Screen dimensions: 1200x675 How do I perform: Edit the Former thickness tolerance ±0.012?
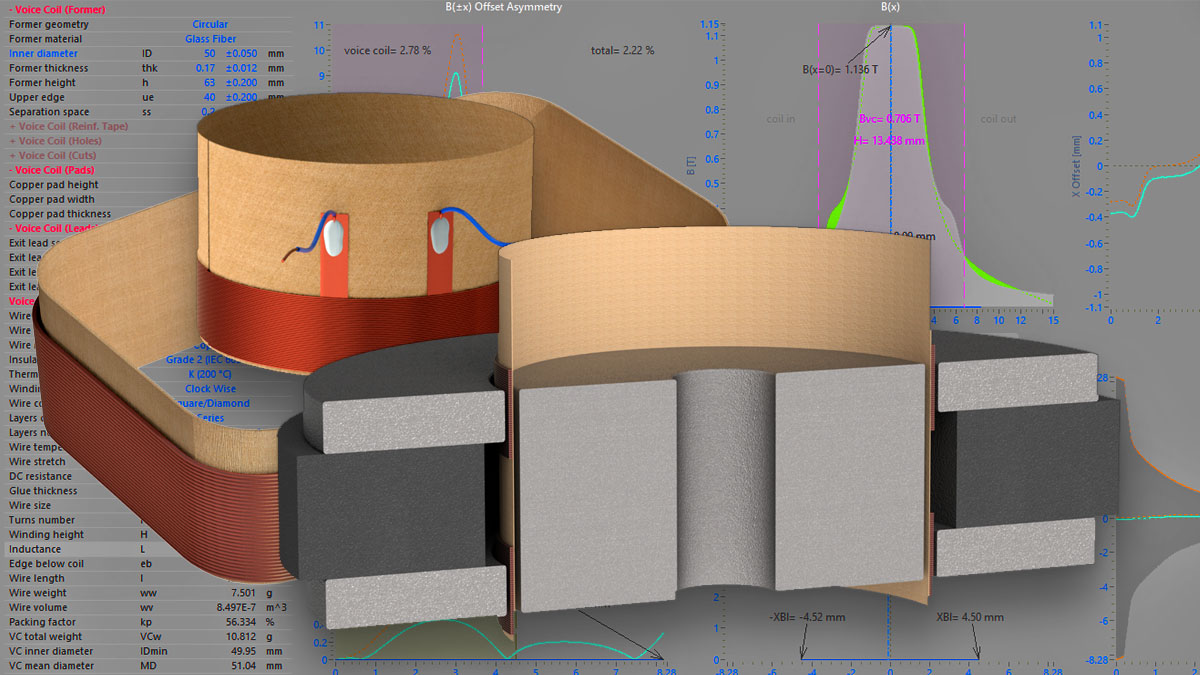241,68
